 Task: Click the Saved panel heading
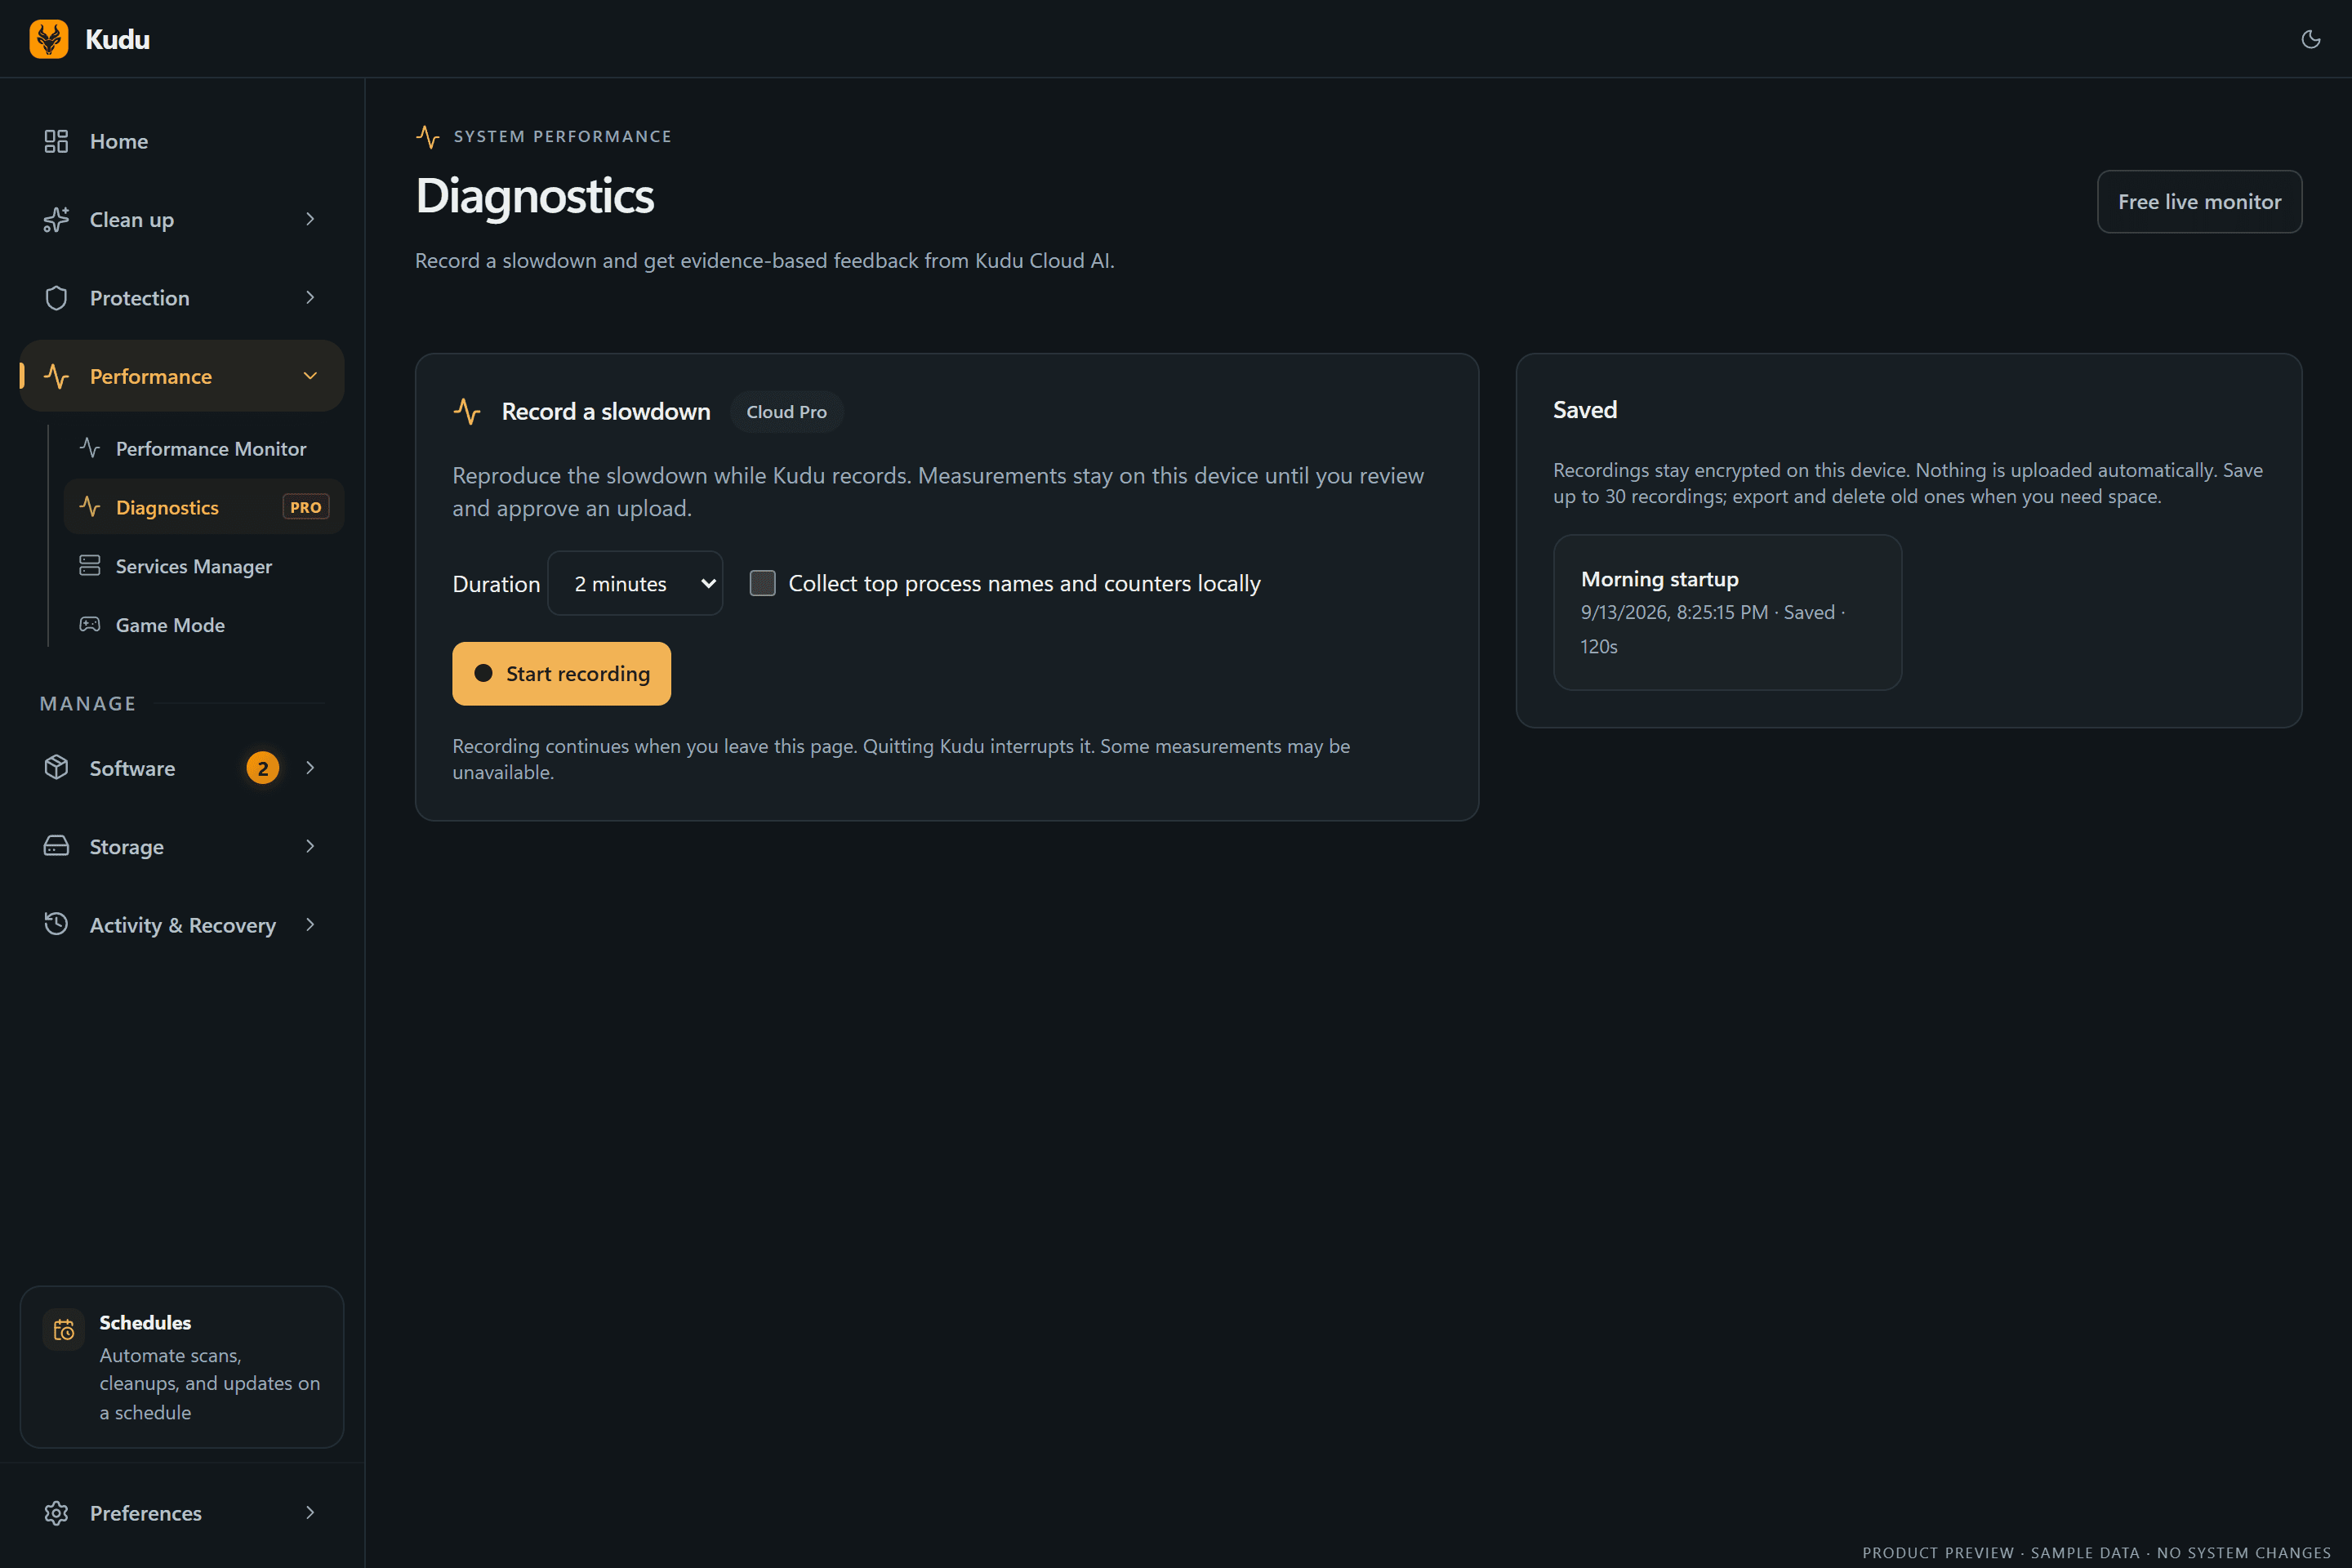tap(1585, 410)
